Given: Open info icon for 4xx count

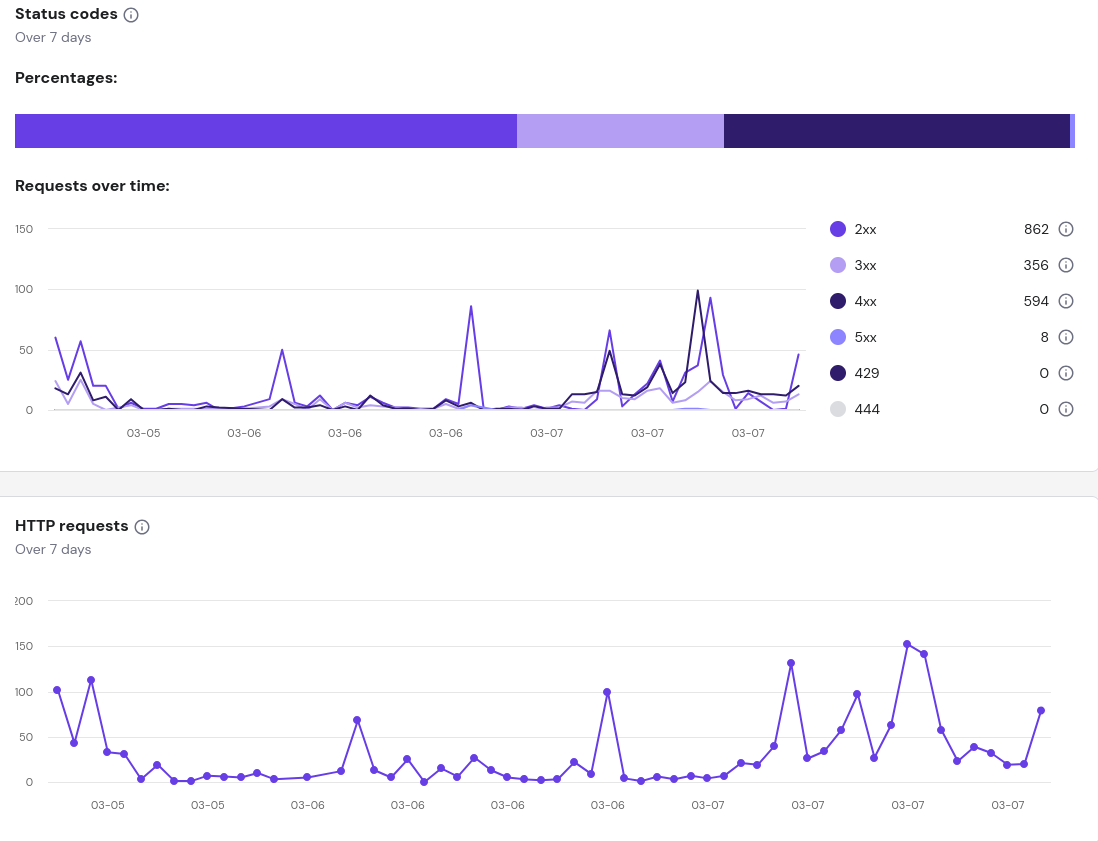Looking at the screenshot, I should point(1065,301).
